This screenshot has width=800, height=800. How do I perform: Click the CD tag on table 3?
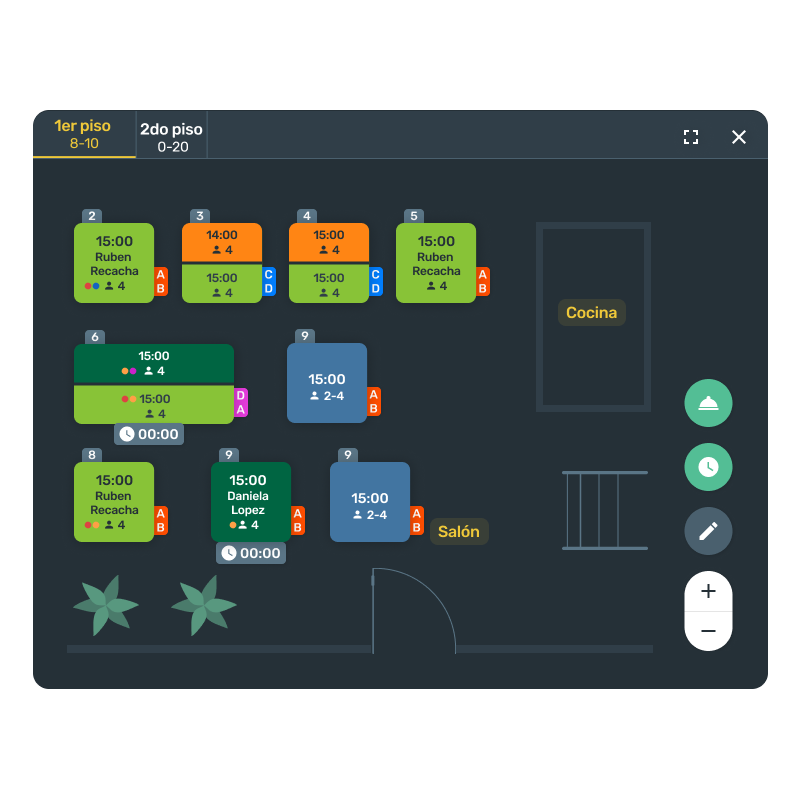(x=269, y=281)
